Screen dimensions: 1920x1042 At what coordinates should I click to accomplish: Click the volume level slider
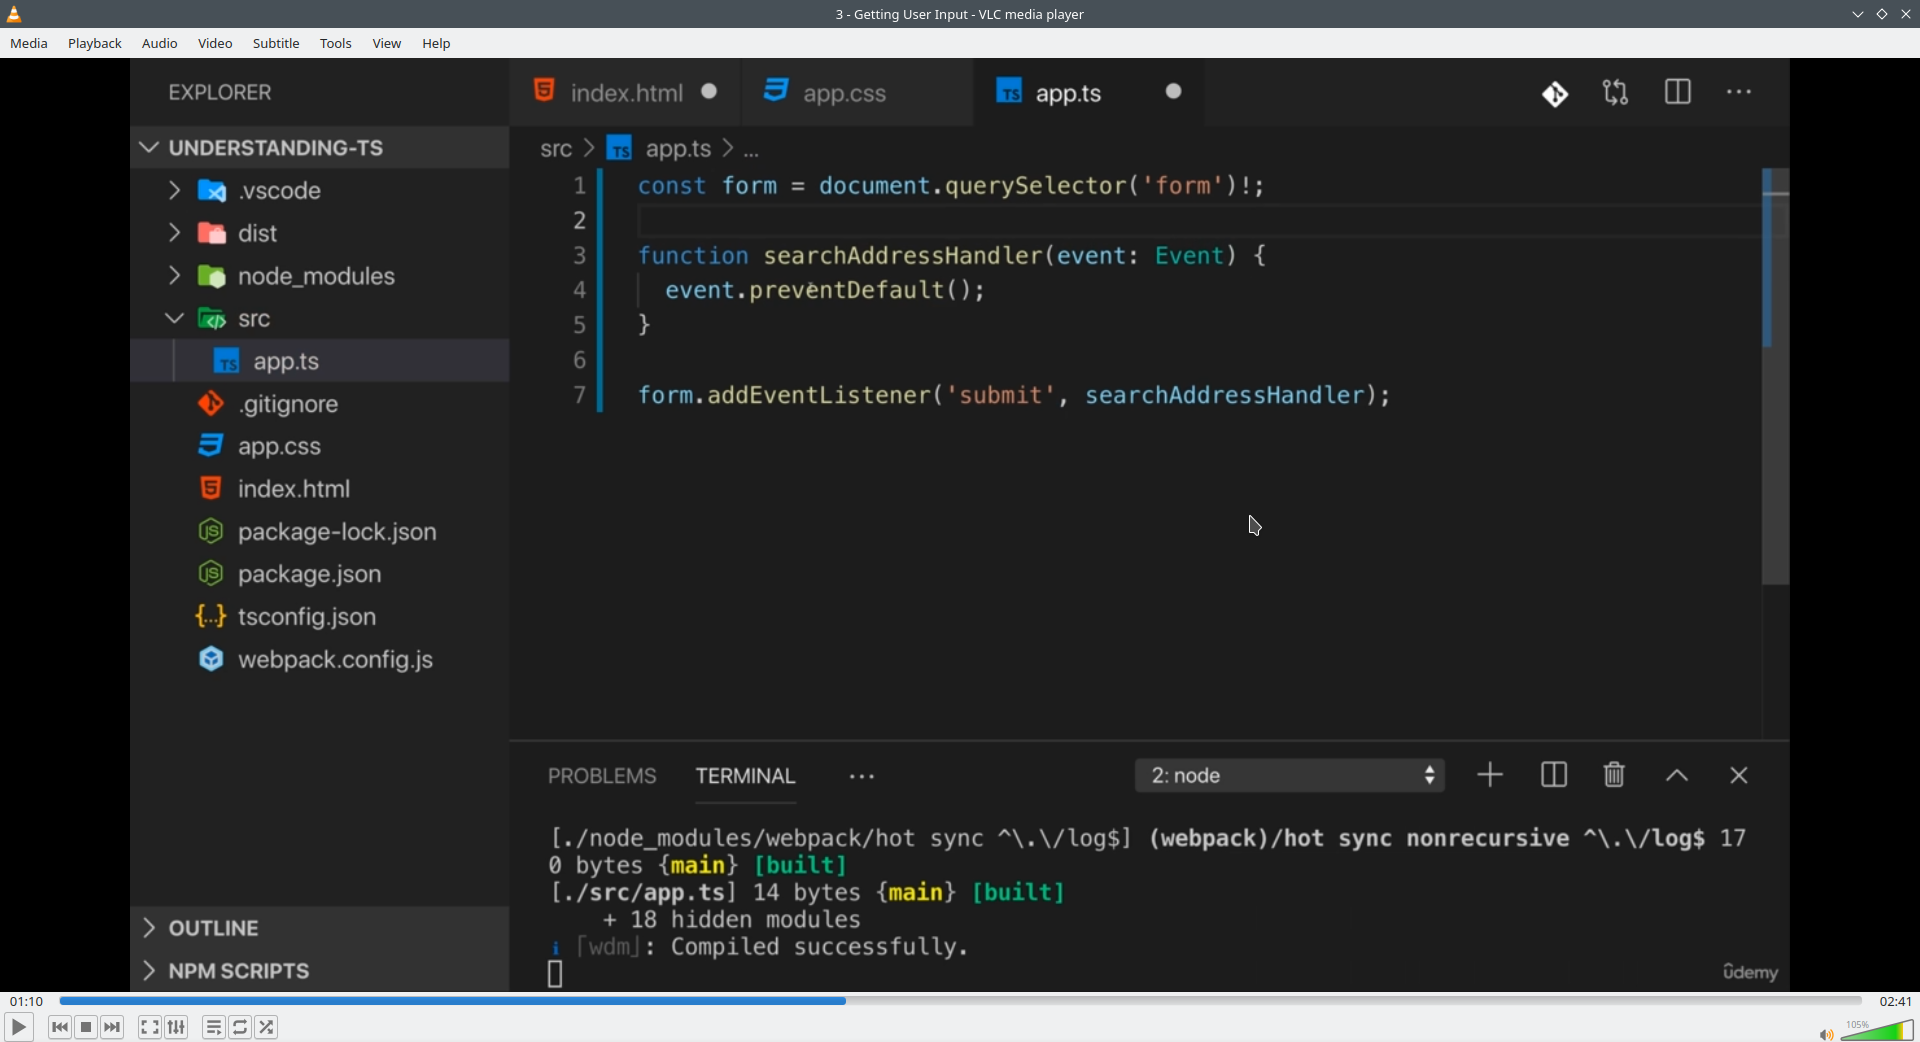click(1877, 1030)
